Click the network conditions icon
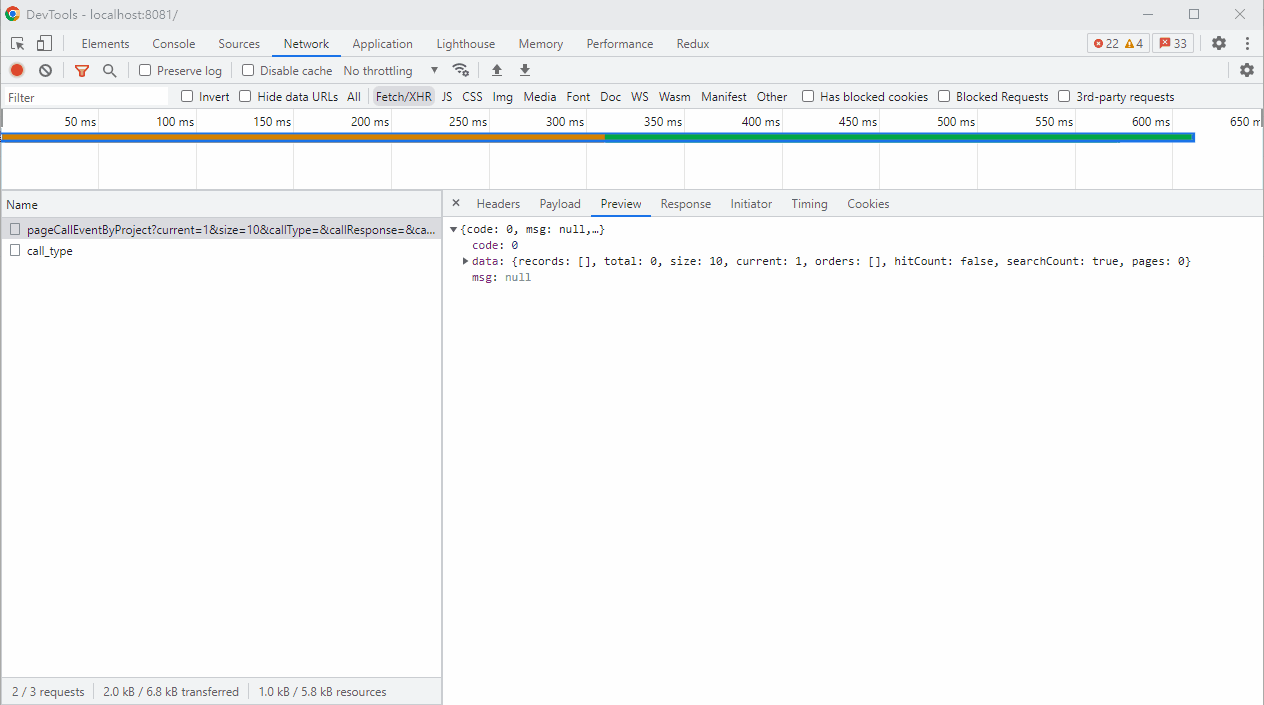Viewport: 1264px width, 705px height. [461, 70]
